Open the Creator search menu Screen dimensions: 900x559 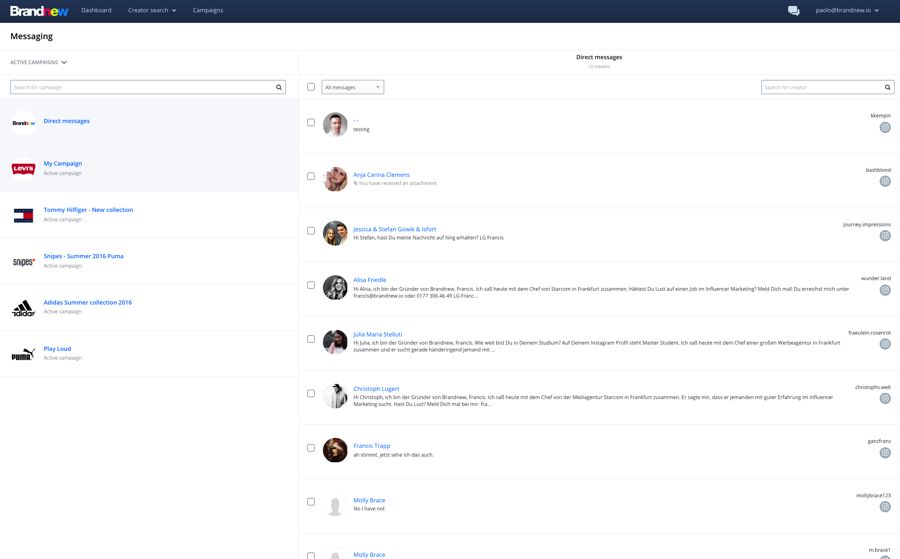point(152,10)
